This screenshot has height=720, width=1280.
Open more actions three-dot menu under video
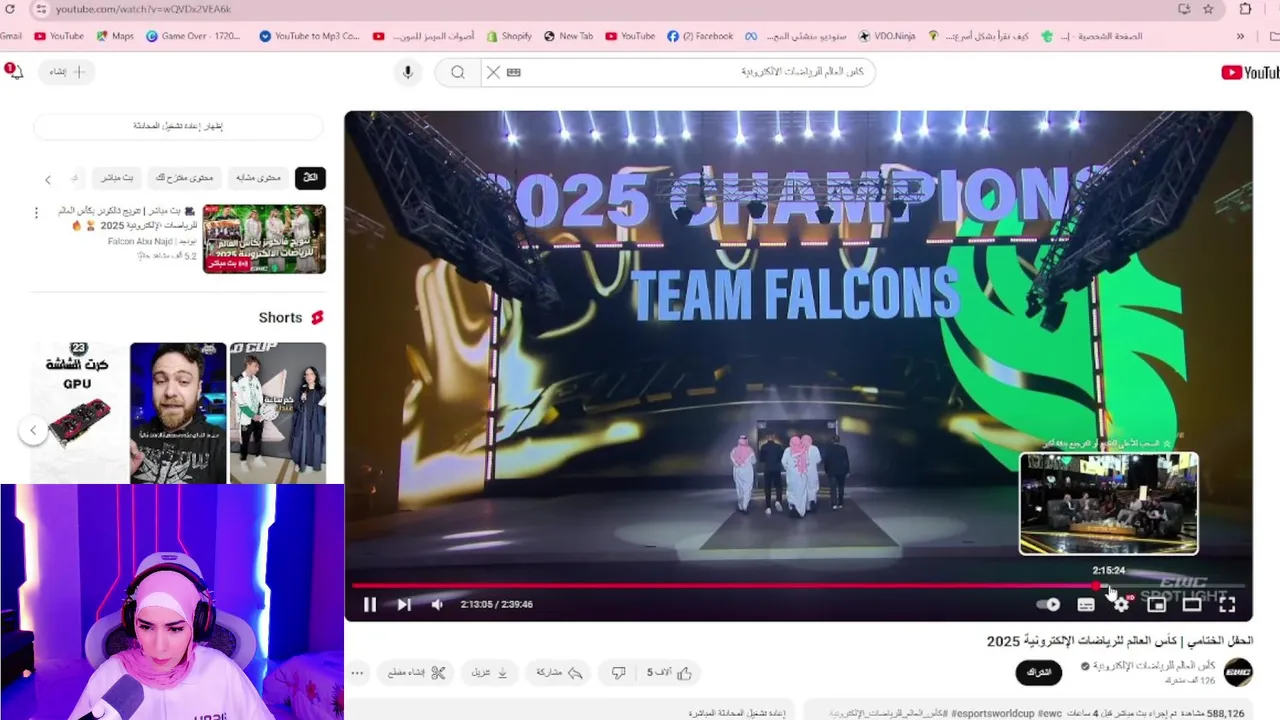point(357,673)
